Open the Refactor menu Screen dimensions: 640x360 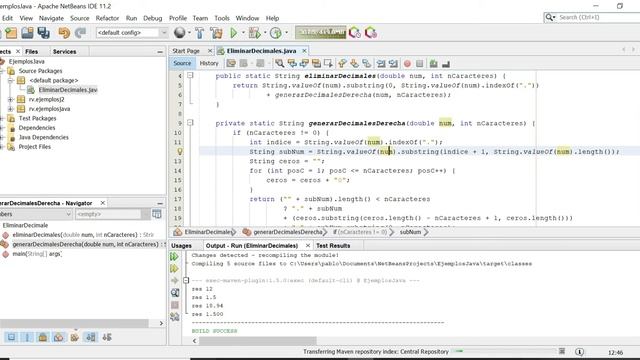[107, 18]
